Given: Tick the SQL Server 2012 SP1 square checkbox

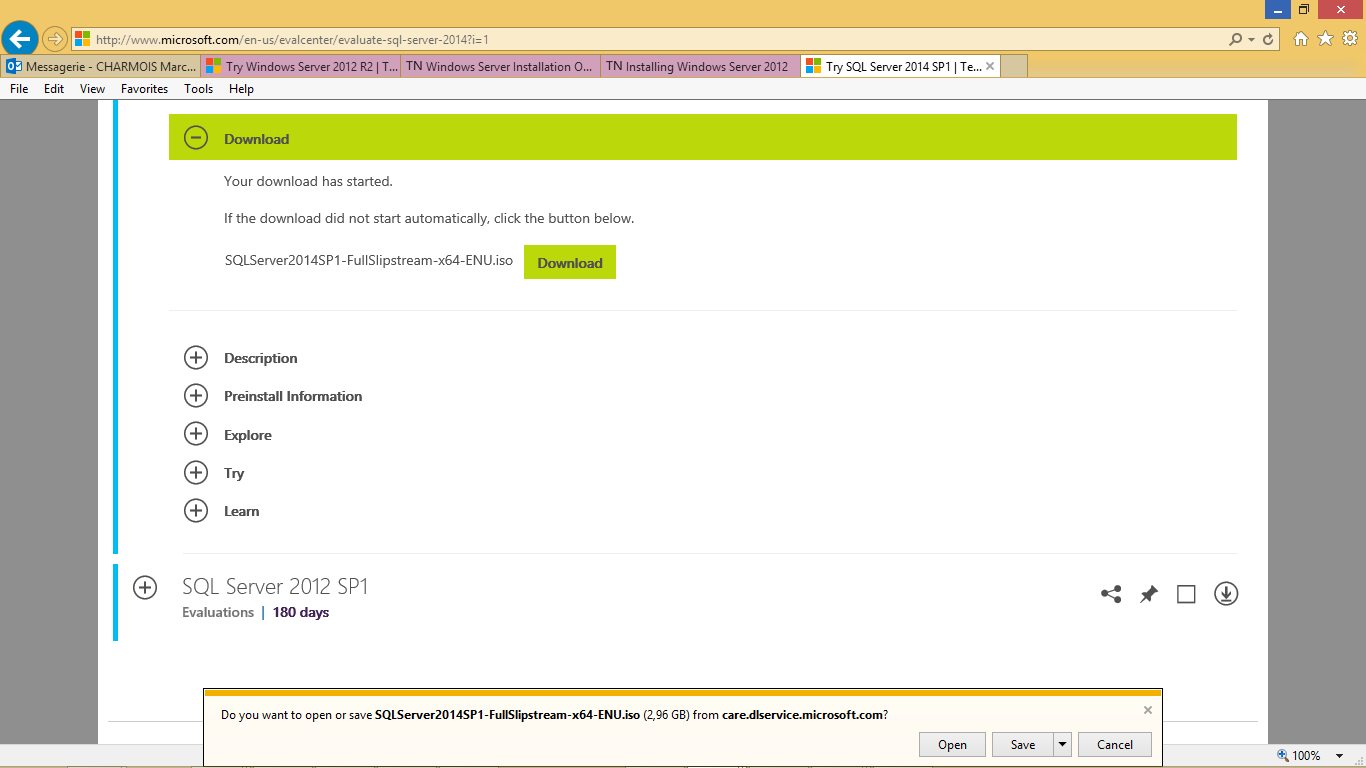Looking at the screenshot, I should (x=1186, y=594).
